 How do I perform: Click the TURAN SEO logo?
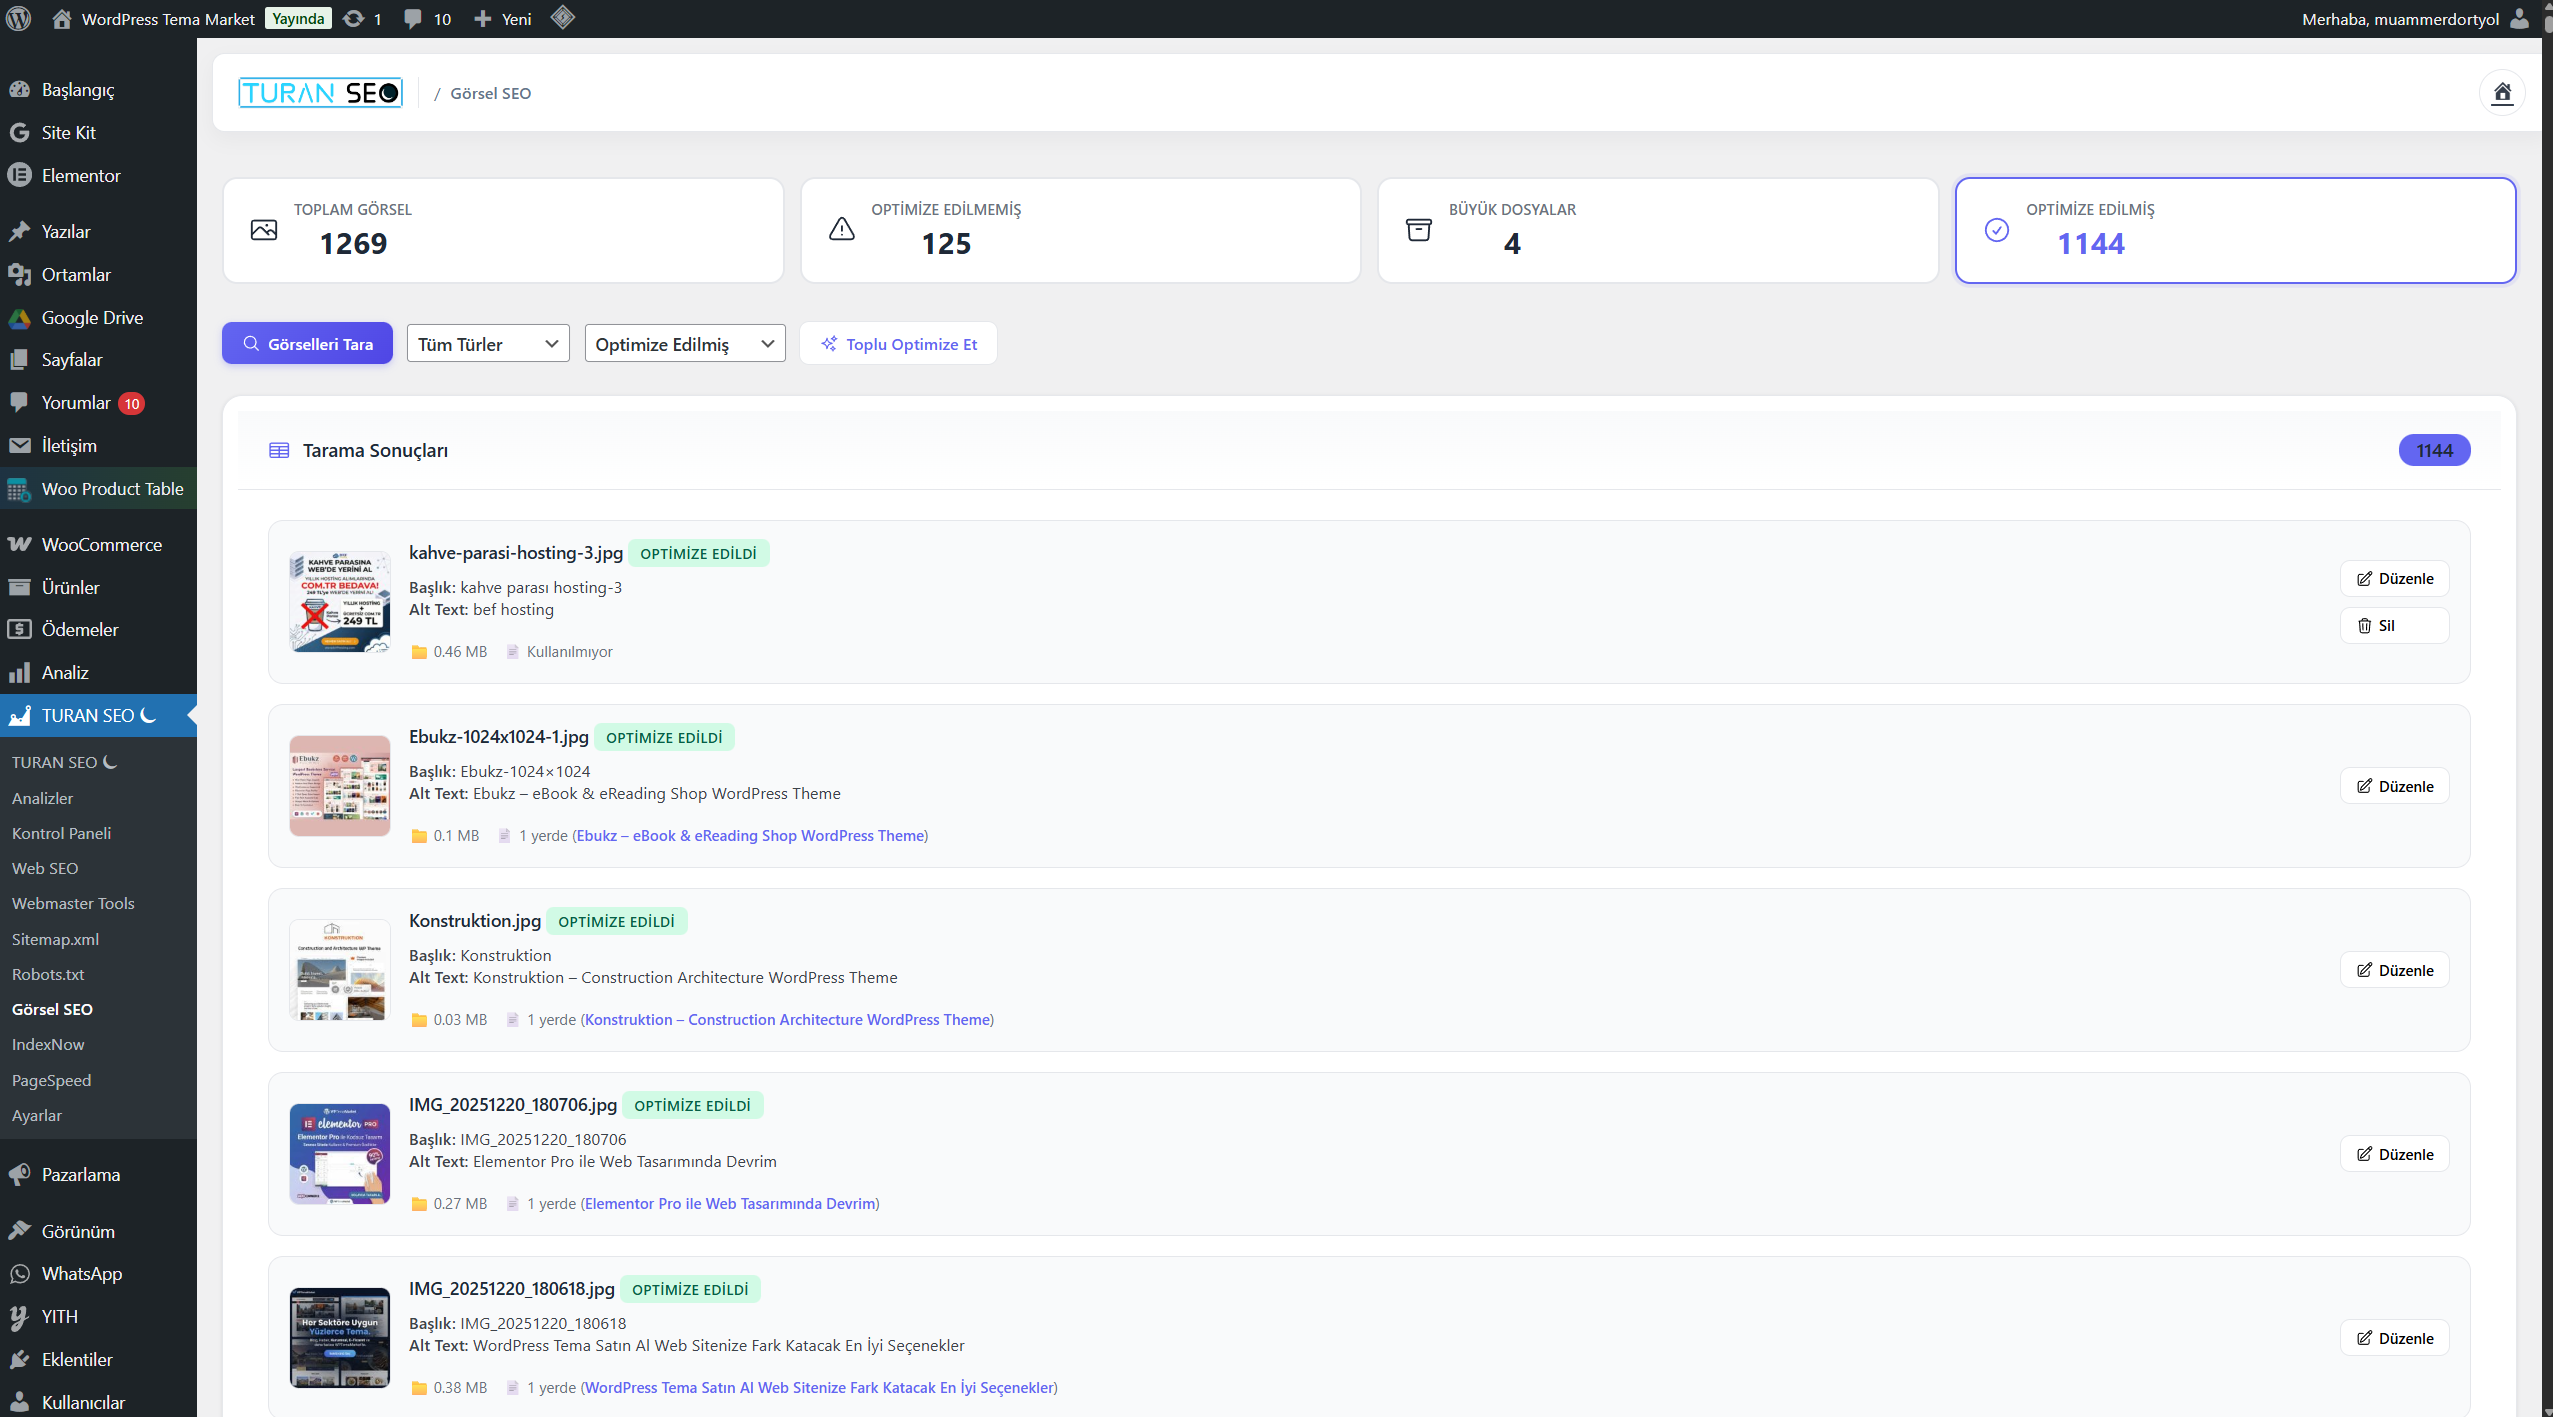coord(320,93)
